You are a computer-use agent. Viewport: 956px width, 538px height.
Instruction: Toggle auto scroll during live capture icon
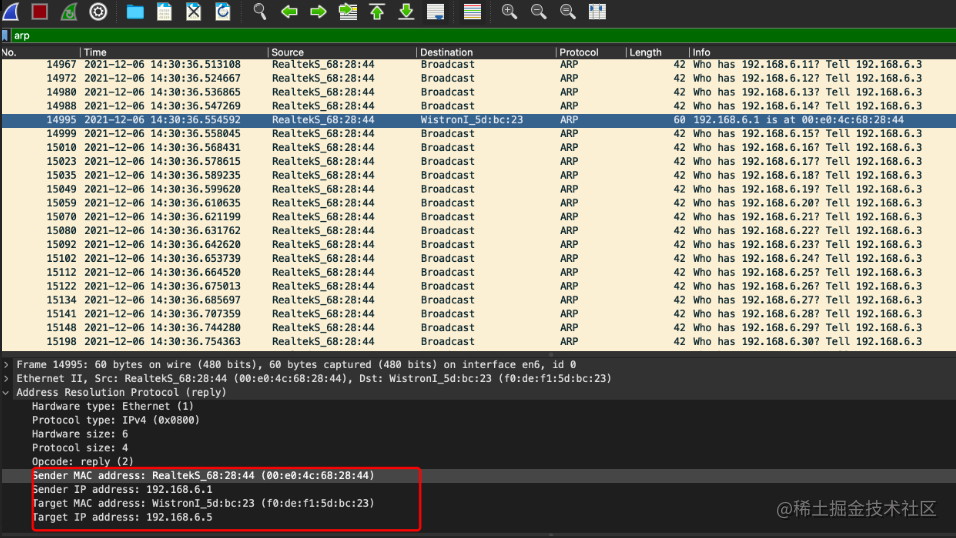point(435,11)
